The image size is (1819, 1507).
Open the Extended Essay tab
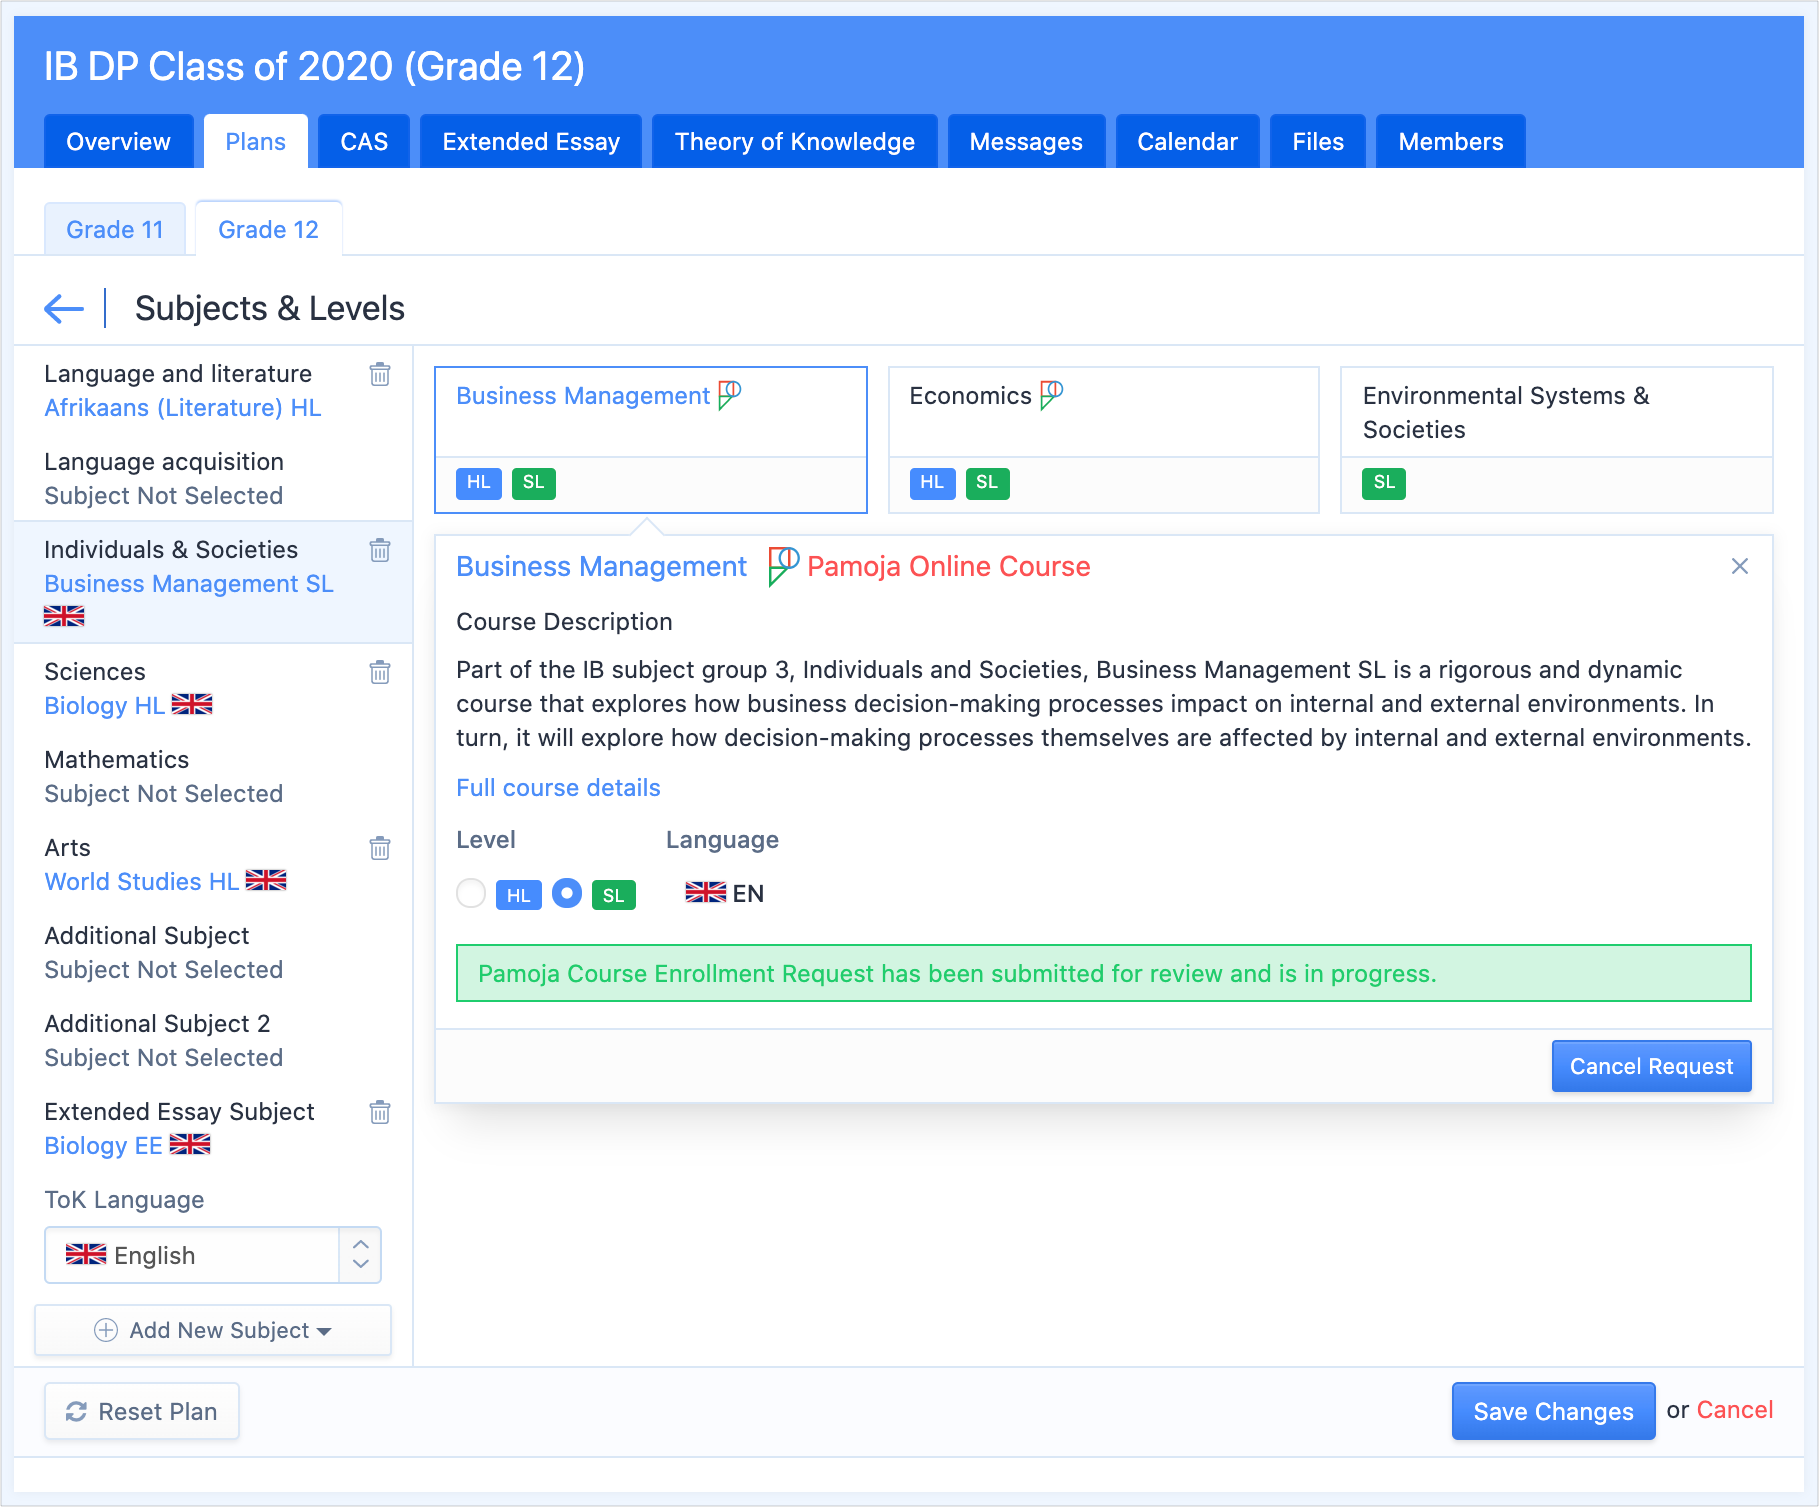coord(531,142)
